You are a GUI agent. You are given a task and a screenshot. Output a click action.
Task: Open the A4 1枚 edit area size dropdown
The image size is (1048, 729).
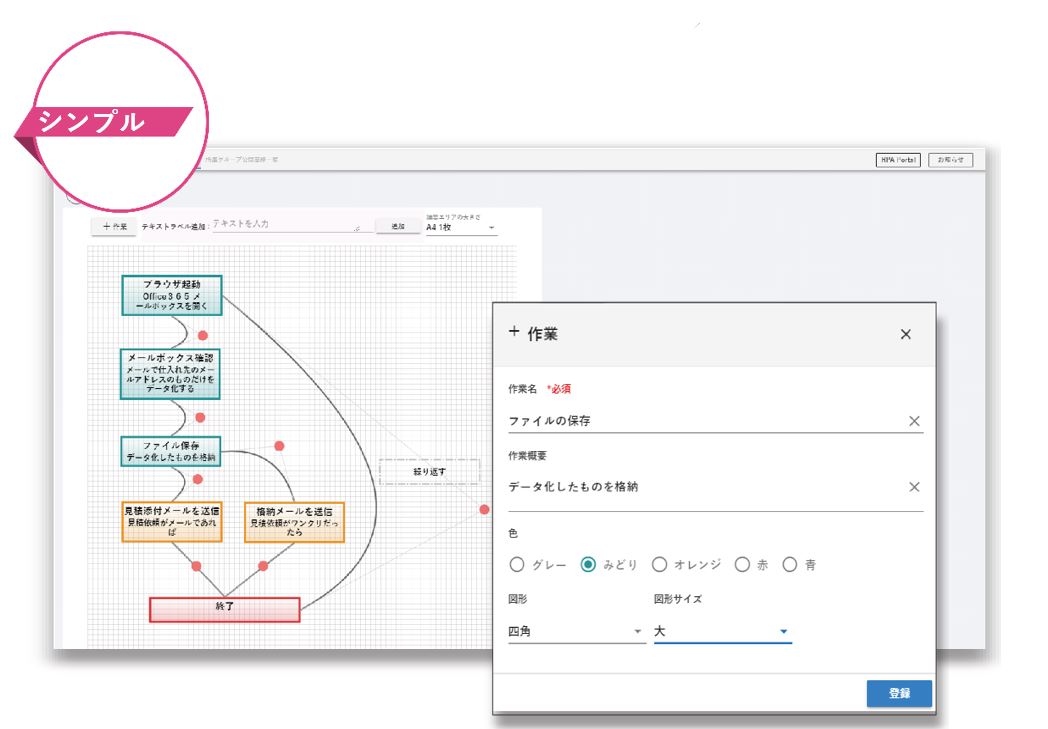click(461, 227)
